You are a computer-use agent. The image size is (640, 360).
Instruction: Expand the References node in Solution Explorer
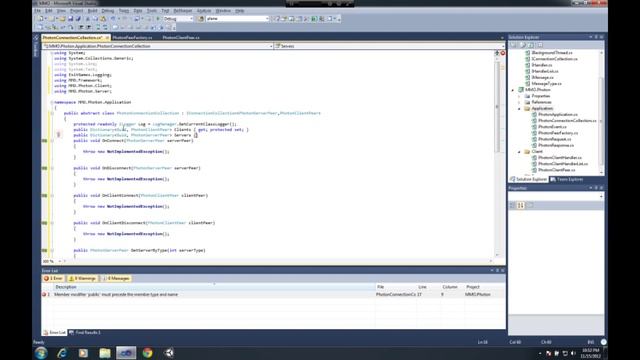(x=519, y=102)
